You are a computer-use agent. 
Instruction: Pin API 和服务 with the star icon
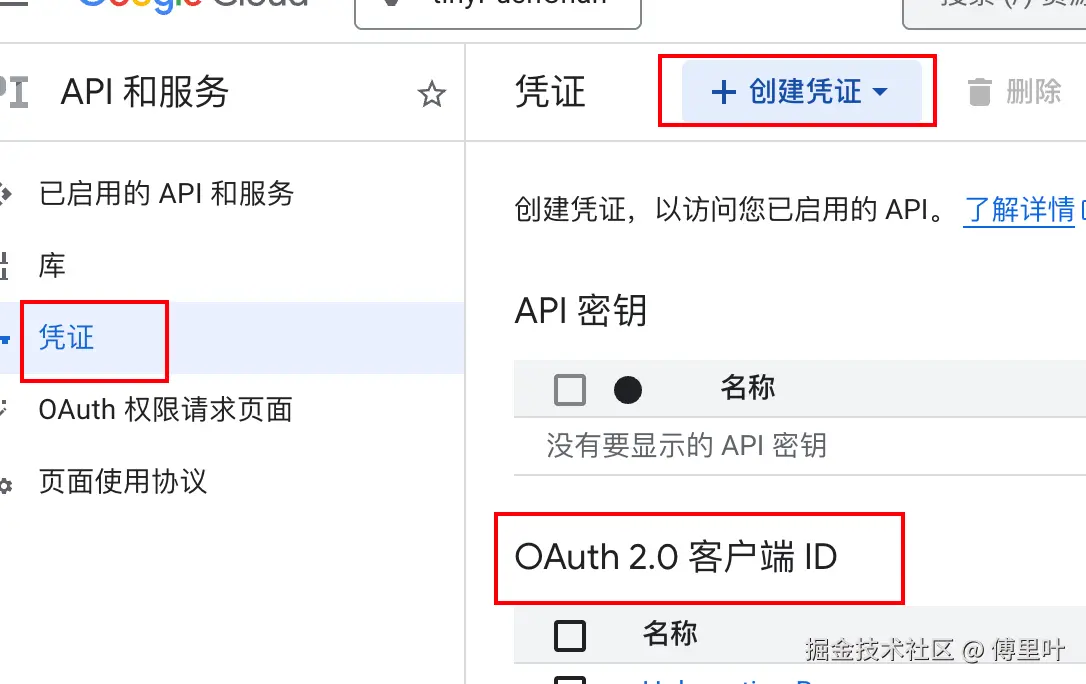(431, 94)
